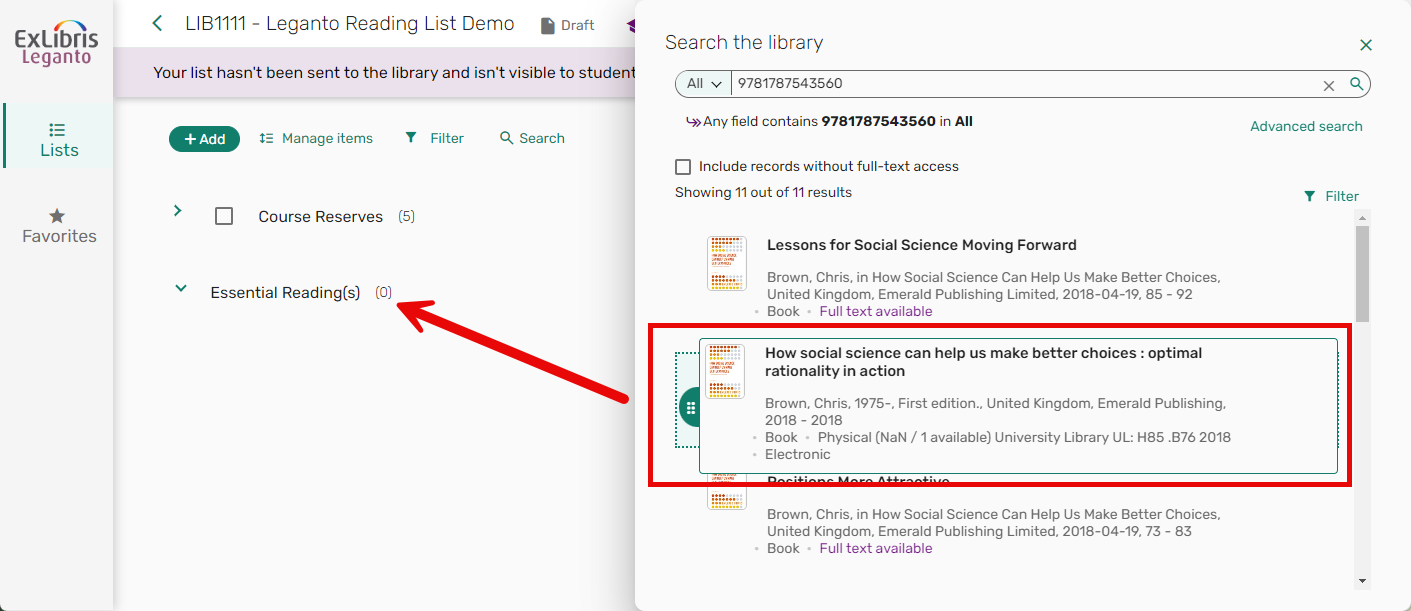Screen dimensions: 1411x611
Task: Collapse the Essential Reading(s) section
Action: coord(181,289)
